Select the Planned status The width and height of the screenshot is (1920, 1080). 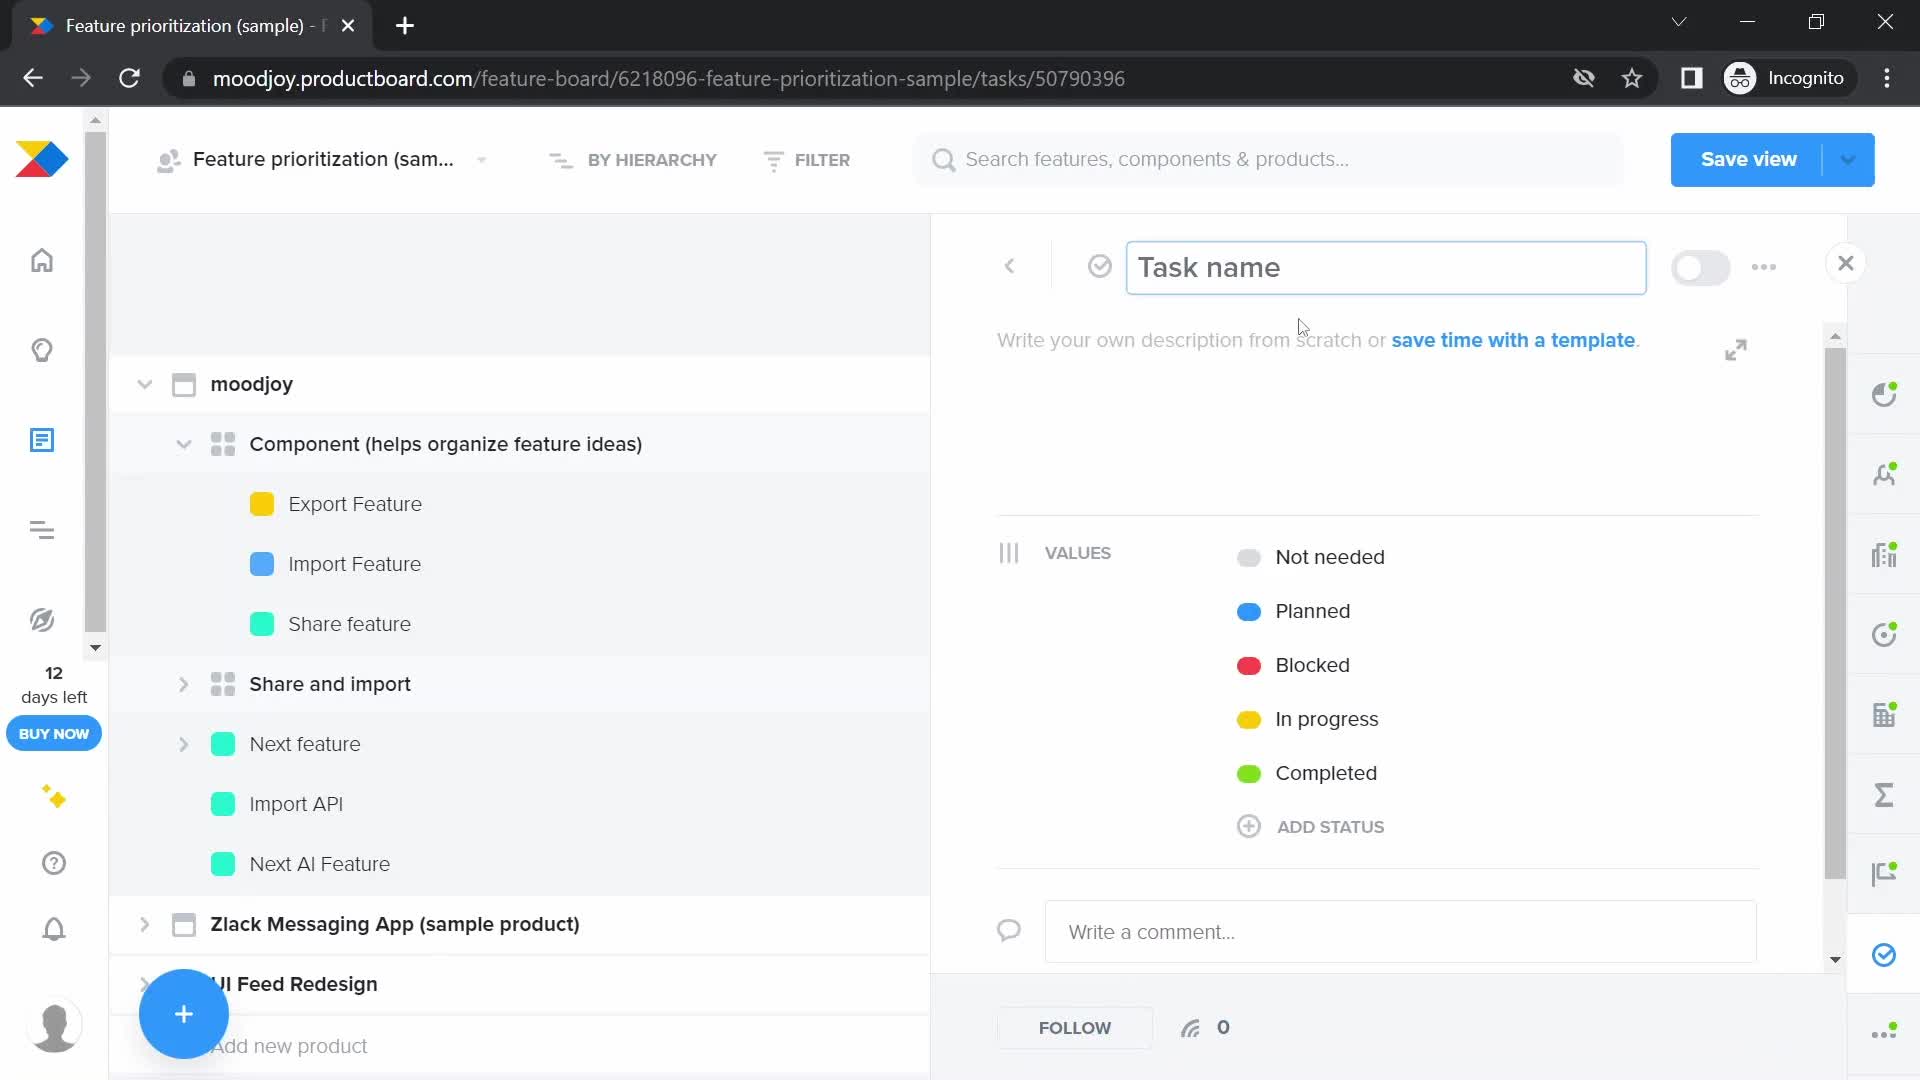[1294, 611]
